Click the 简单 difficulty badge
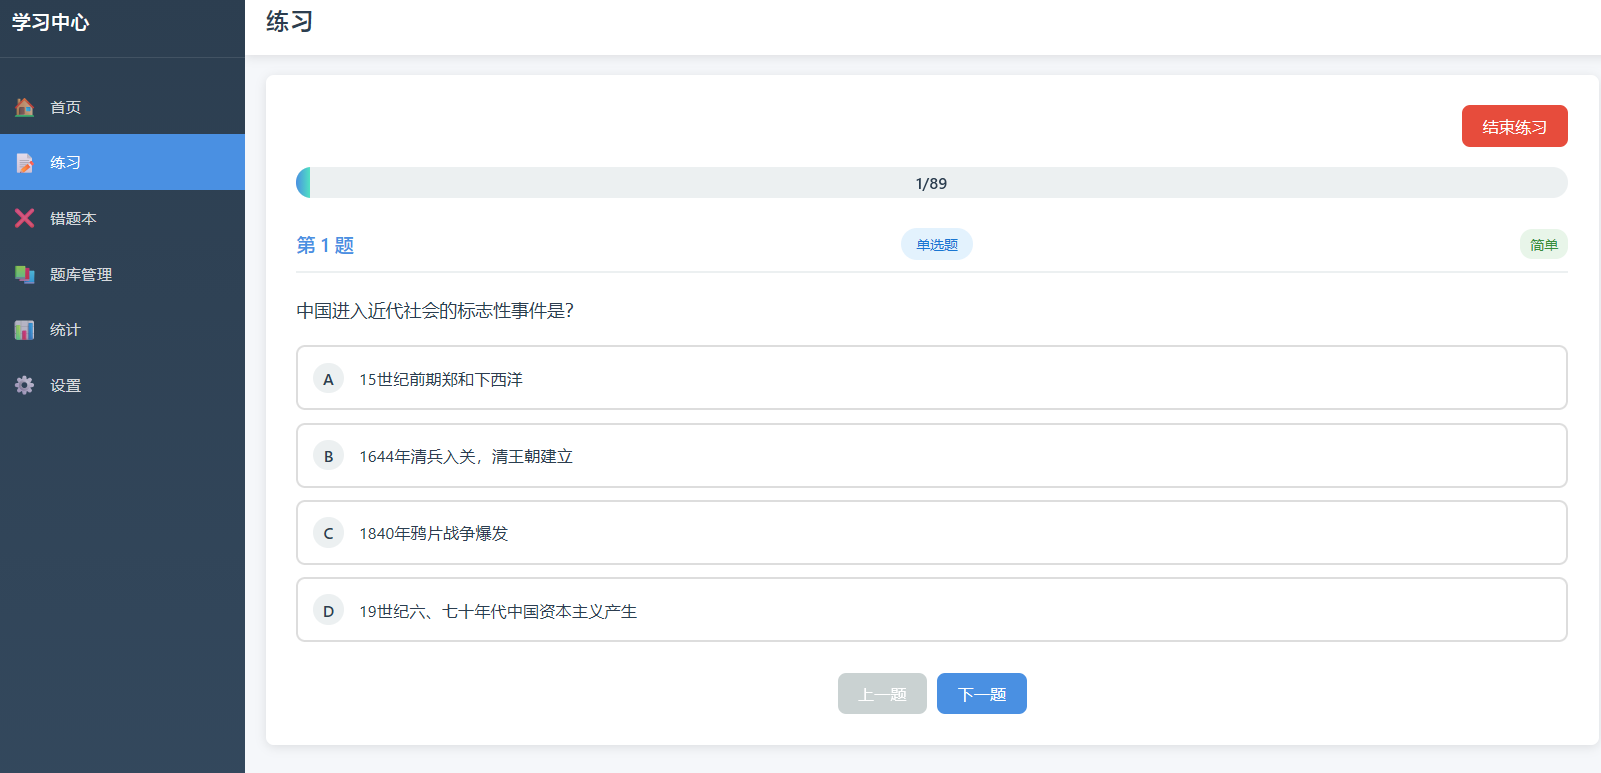Screen dimensions: 1601x773 coord(1543,245)
